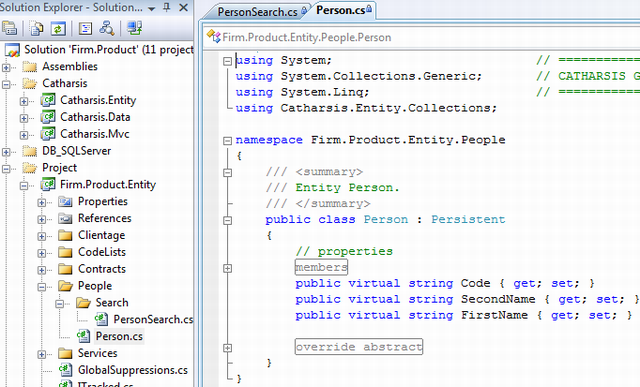The width and height of the screenshot is (640, 387).
Task: Click the Catharsis.Data C# project icon
Action: [48, 117]
